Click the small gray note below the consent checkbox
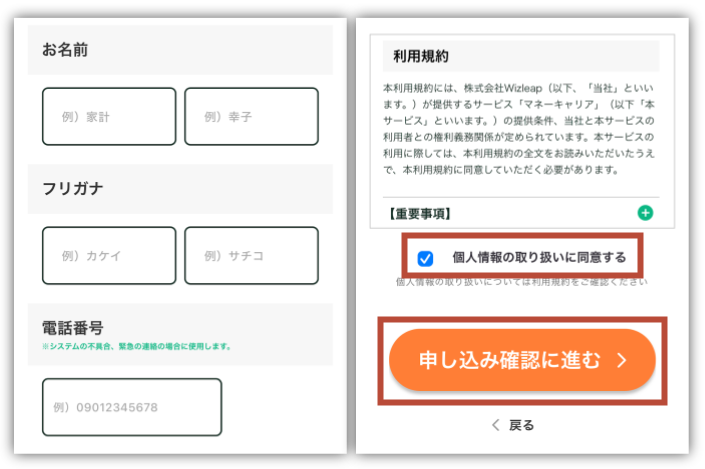The height and width of the screenshot is (469, 705). tap(520, 282)
